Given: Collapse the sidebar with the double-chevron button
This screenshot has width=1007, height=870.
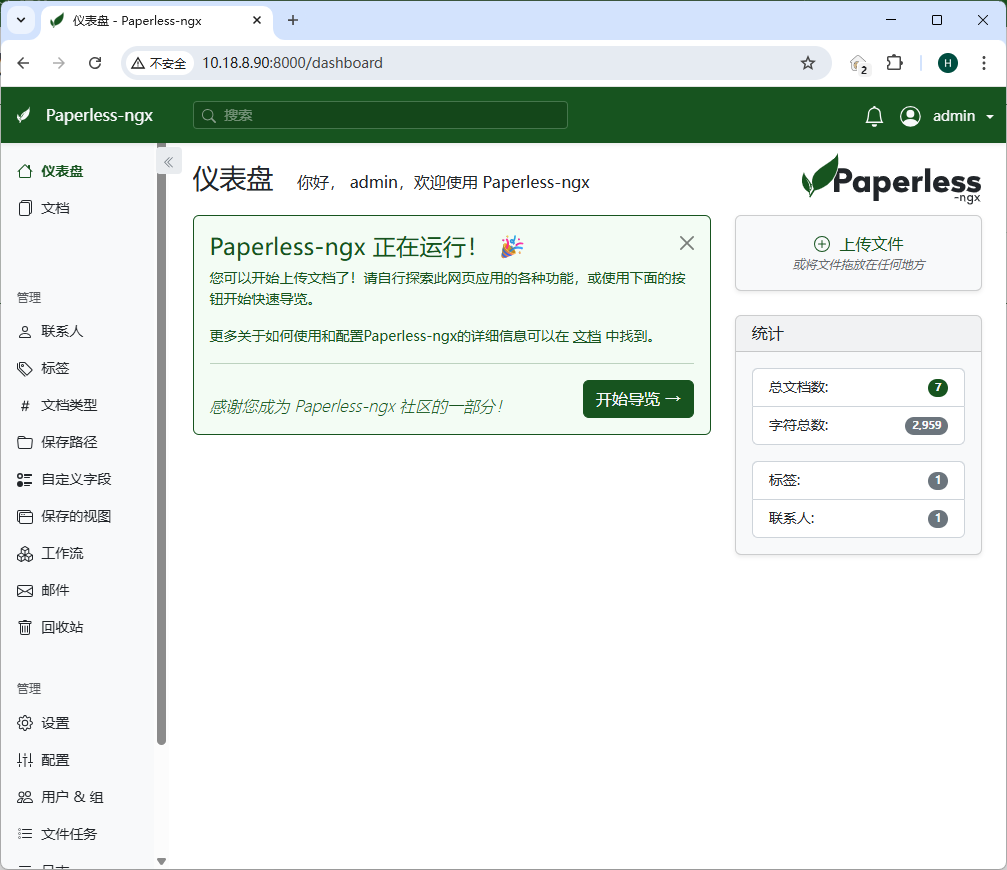Looking at the screenshot, I should click(169, 162).
